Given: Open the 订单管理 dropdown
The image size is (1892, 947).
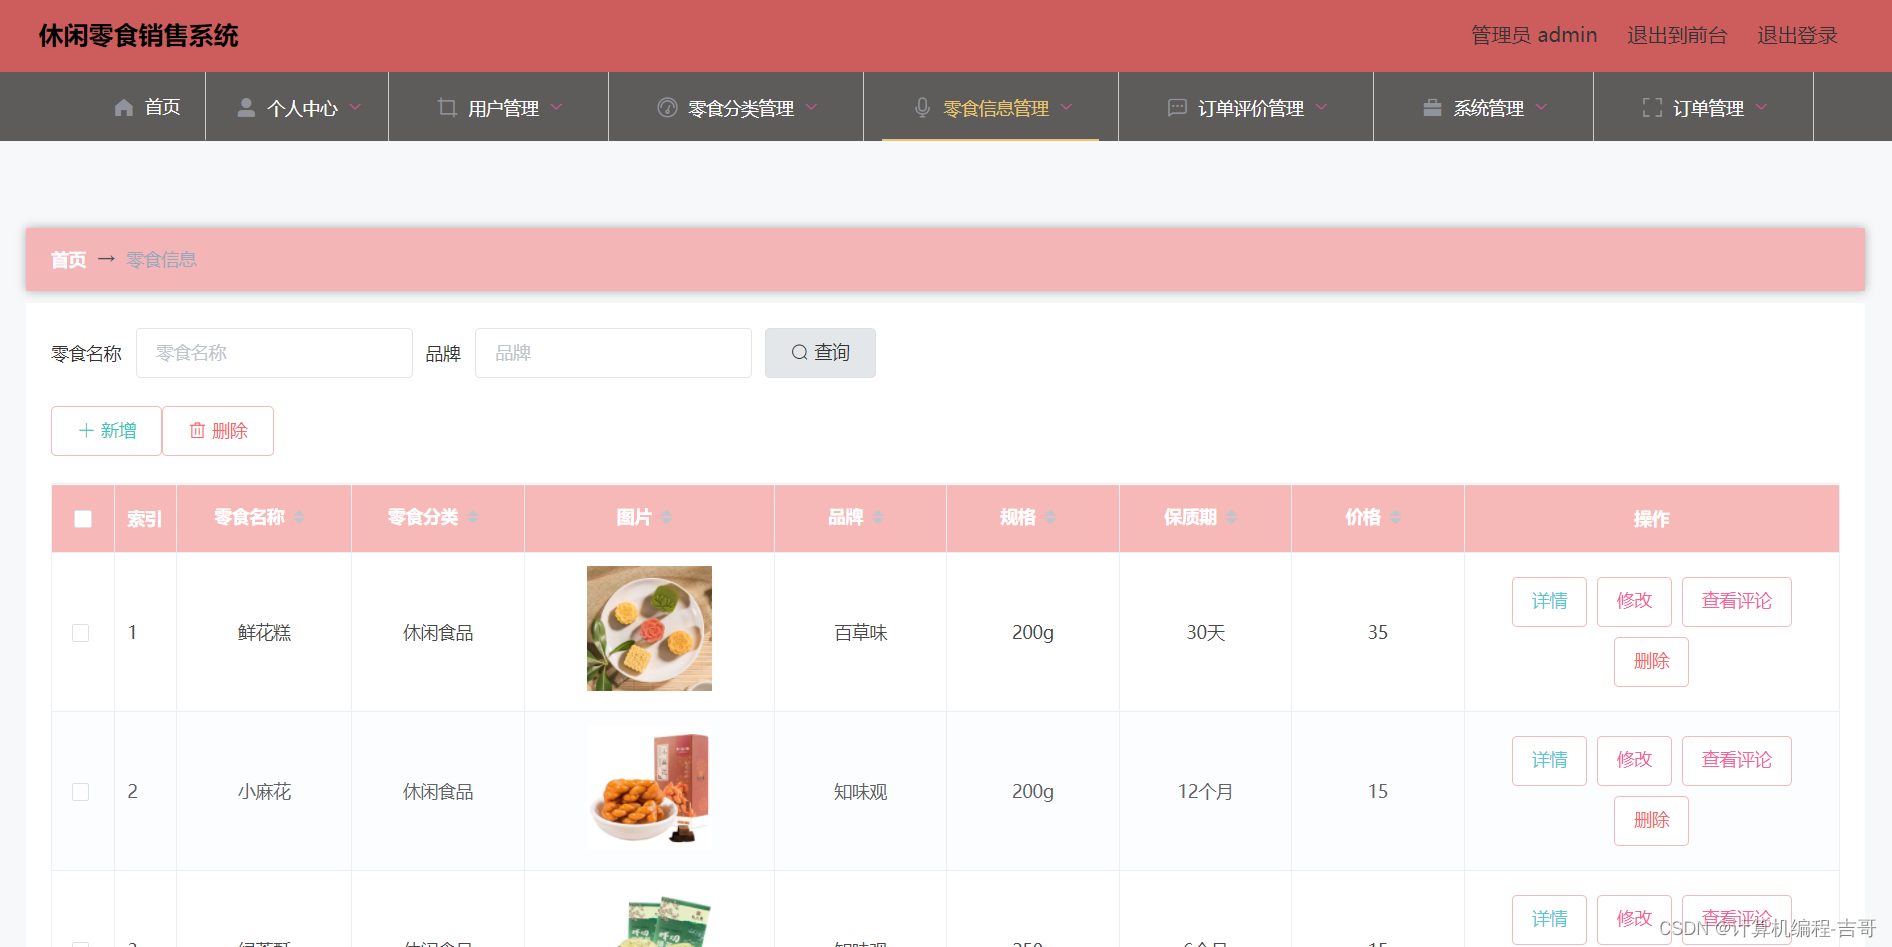Looking at the screenshot, I should tap(1710, 107).
